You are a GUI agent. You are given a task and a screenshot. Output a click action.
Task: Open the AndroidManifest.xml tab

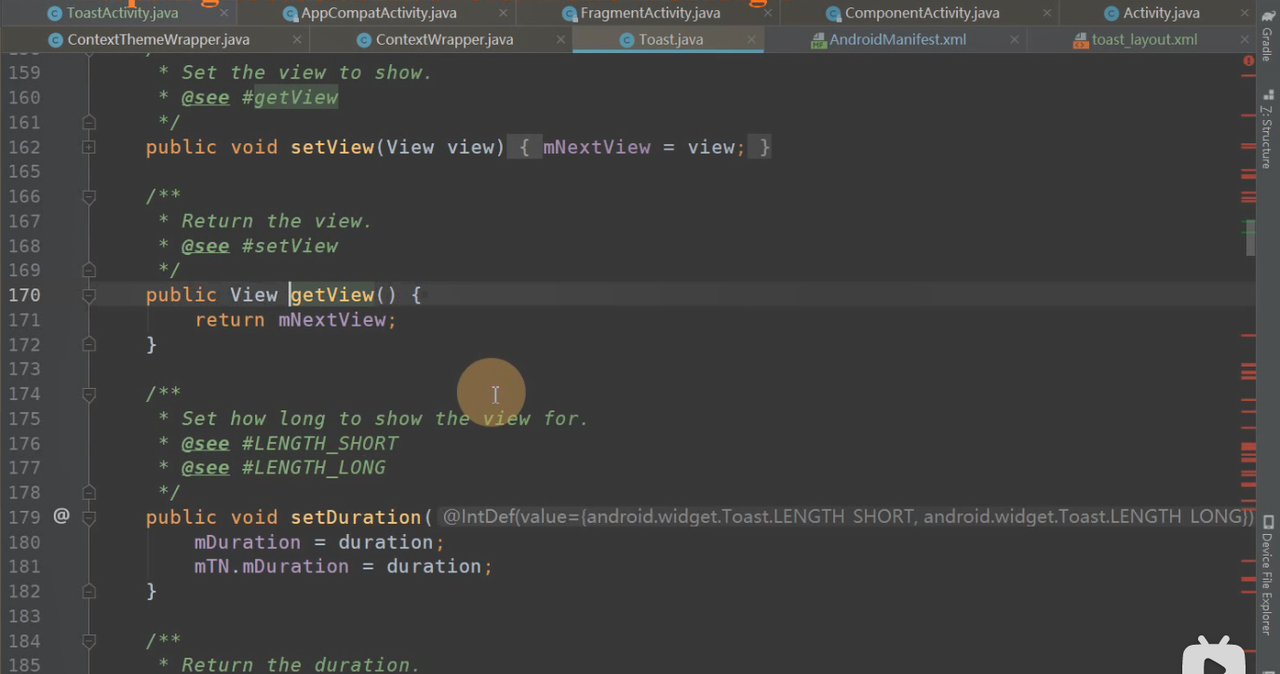click(x=887, y=40)
